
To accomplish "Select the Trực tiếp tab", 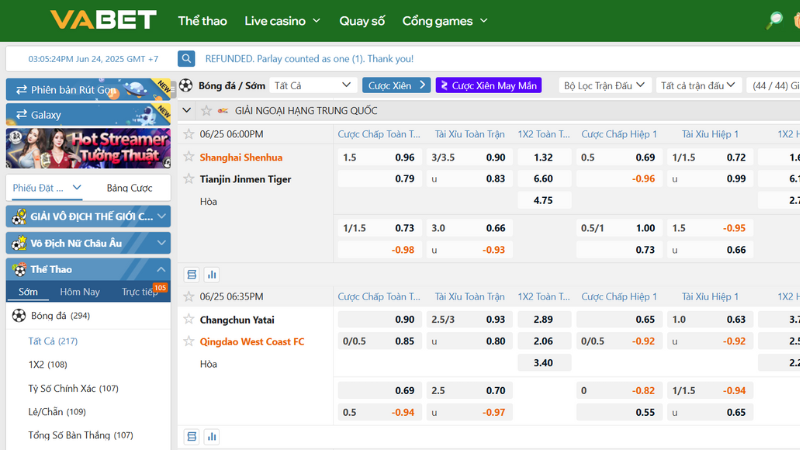I will [x=140, y=292].
